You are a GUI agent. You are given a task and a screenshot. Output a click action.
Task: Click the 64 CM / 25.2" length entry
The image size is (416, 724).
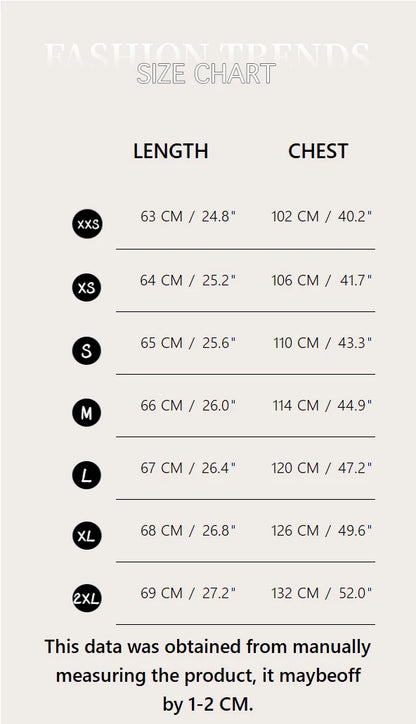188,280
